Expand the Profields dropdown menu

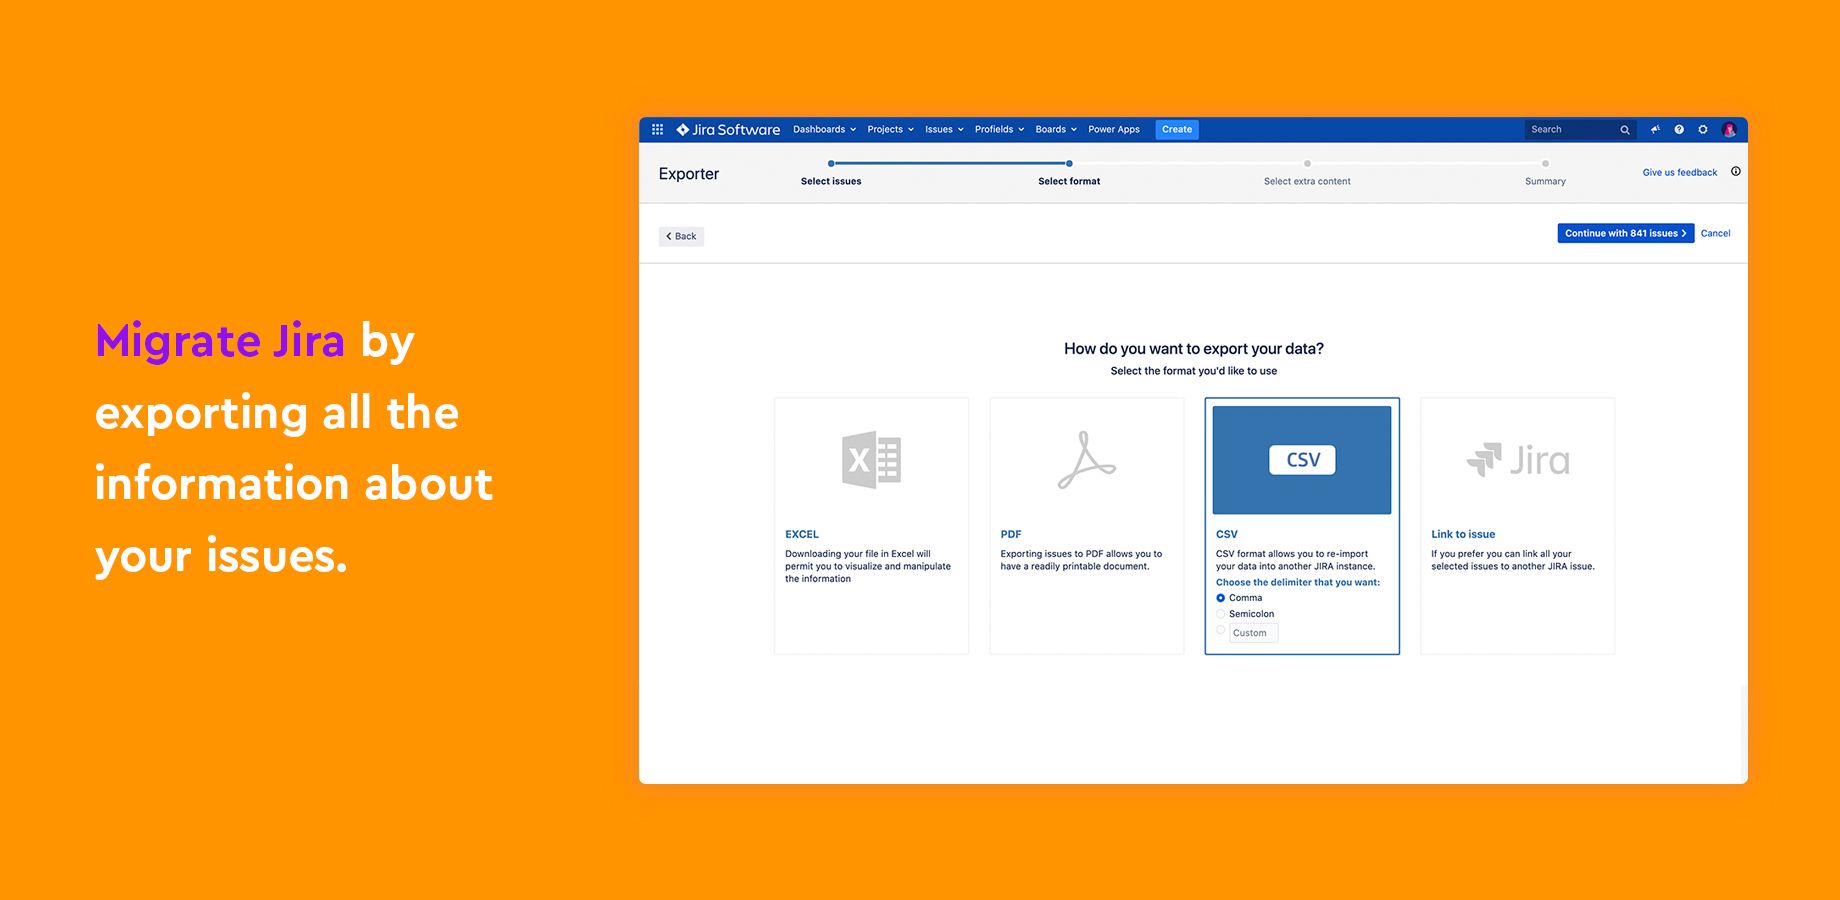tap(999, 129)
